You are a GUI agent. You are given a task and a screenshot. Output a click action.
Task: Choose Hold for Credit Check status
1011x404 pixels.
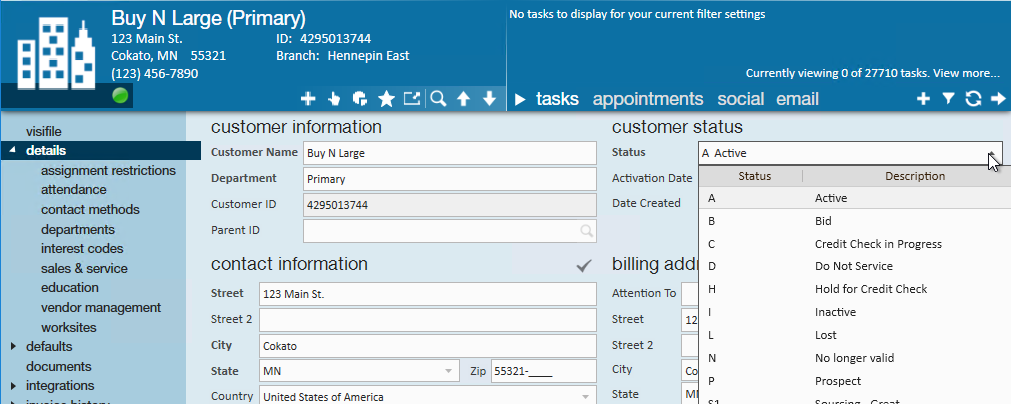click(x=855, y=289)
